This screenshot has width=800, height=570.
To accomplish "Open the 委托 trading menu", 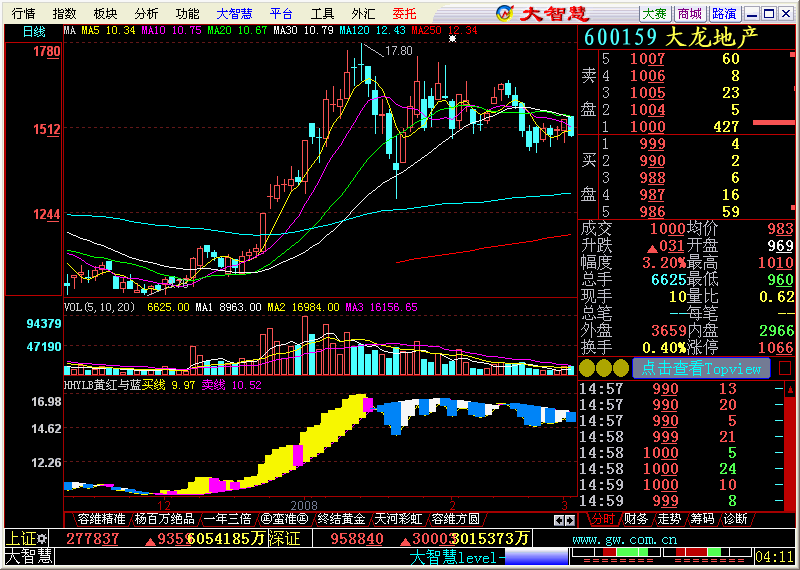I will click(x=405, y=14).
